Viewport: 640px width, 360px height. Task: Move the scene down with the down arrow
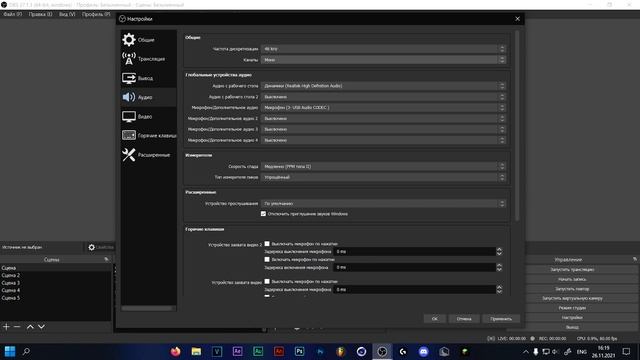pos(41,327)
